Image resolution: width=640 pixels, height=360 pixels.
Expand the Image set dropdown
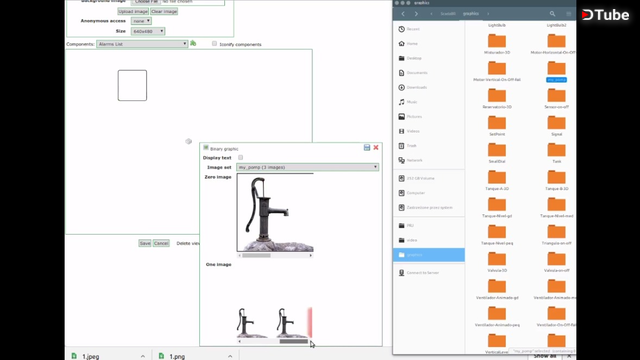pos(307,167)
